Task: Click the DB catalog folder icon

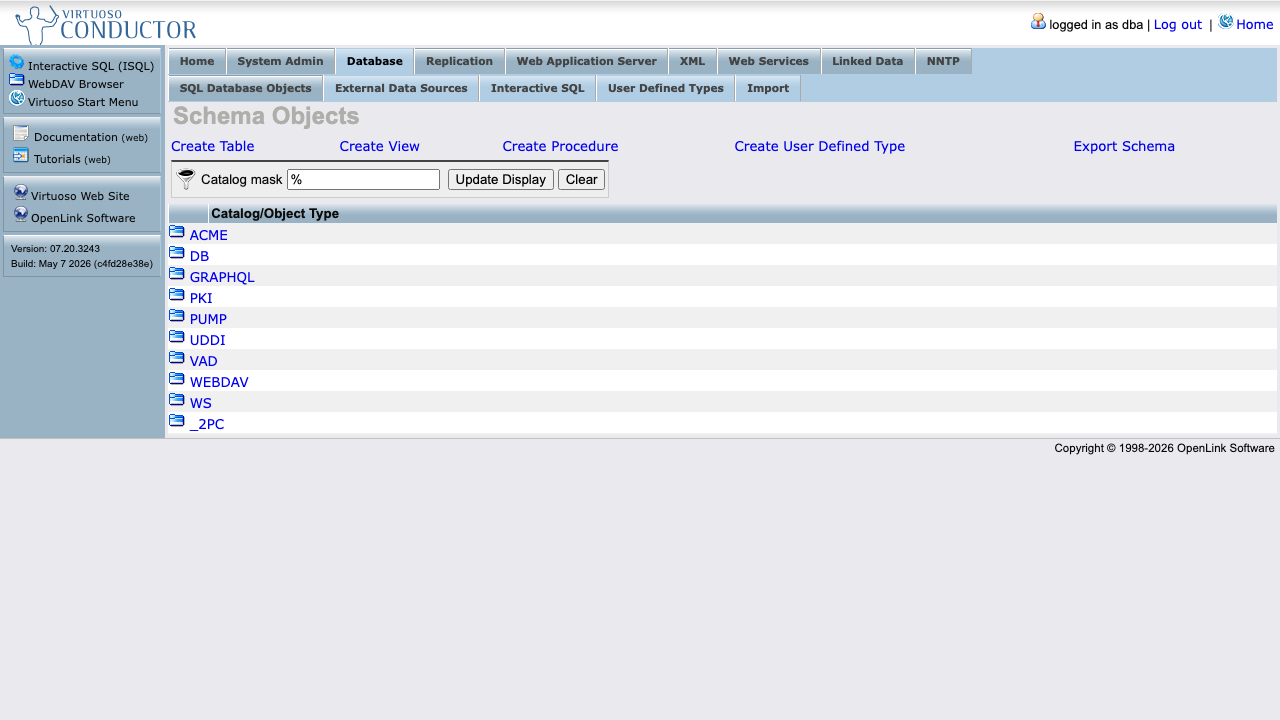Action: coord(177,253)
